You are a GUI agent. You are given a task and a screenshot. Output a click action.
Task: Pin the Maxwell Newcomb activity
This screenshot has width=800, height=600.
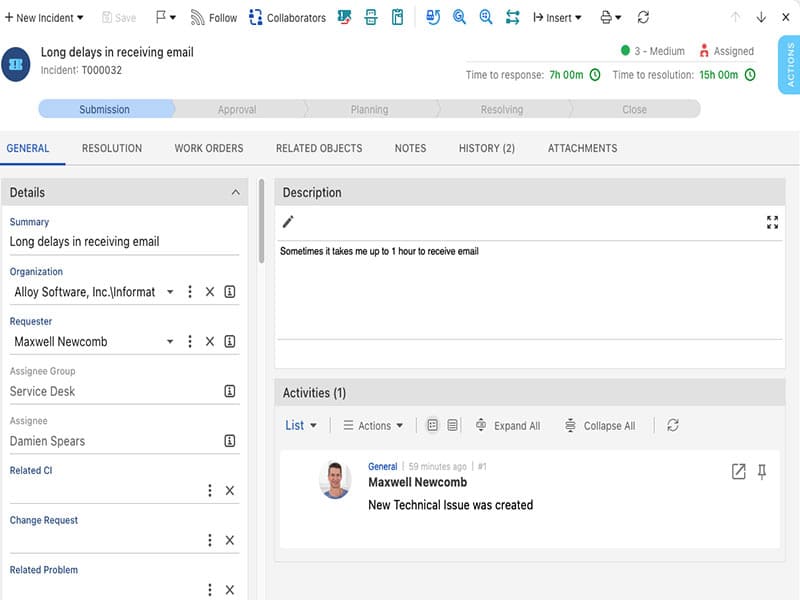(762, 472)
